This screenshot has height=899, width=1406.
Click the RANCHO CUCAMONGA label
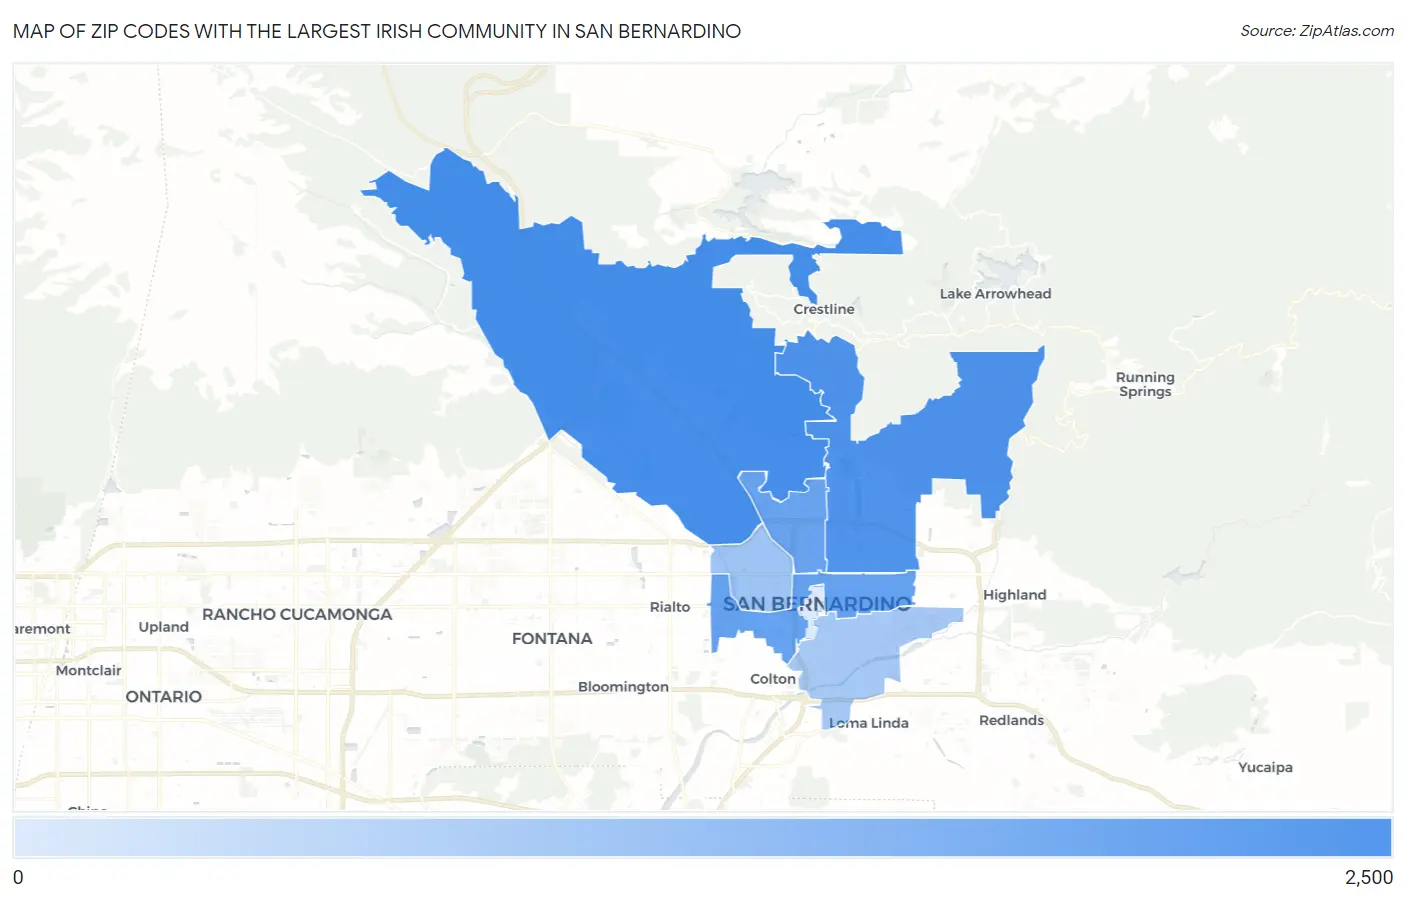(297, 614)
